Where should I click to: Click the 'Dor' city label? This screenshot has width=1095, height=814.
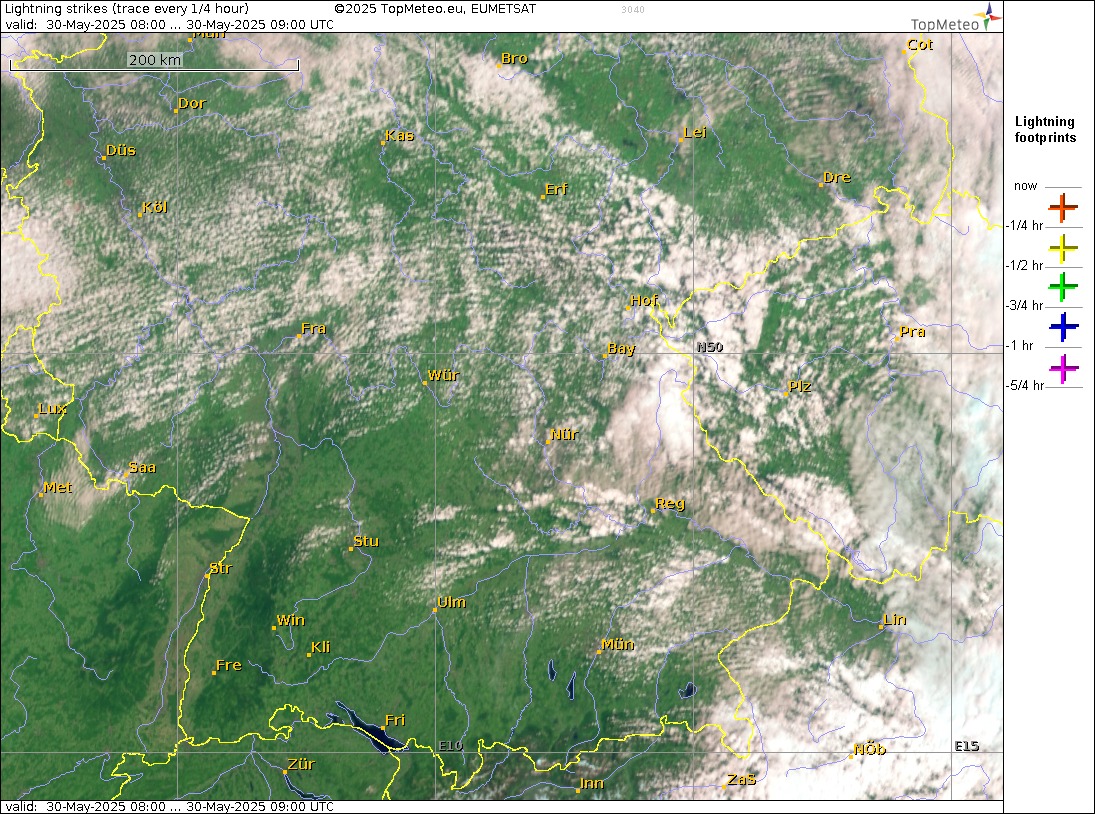pyautogui.click(x=191, y=103)
